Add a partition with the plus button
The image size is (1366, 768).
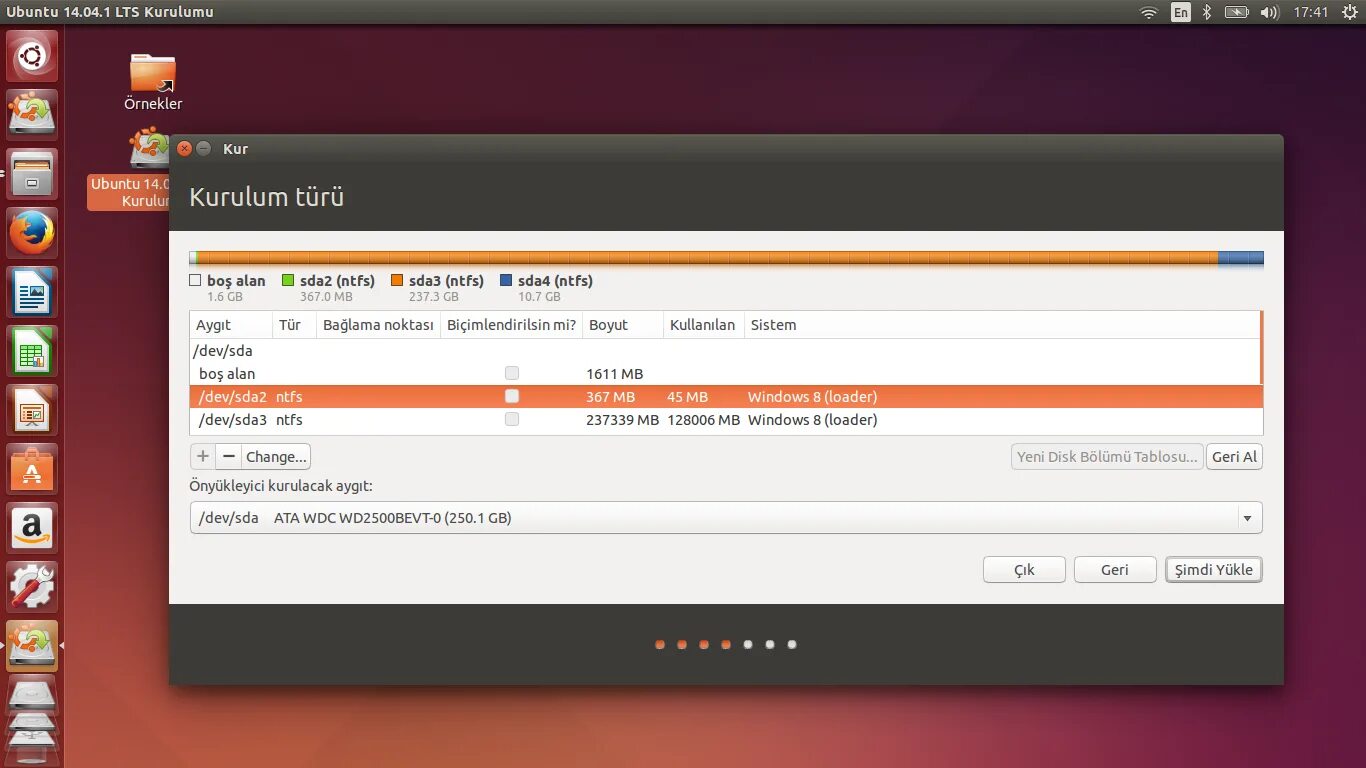pyautogui.click(x=203, y=457)
